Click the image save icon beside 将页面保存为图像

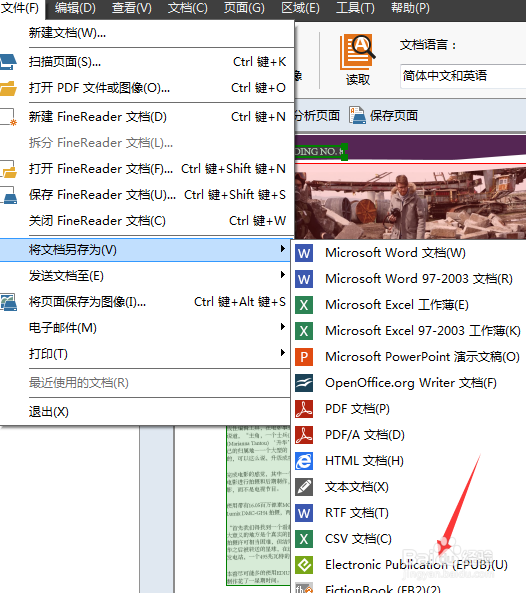coord(8,302)
